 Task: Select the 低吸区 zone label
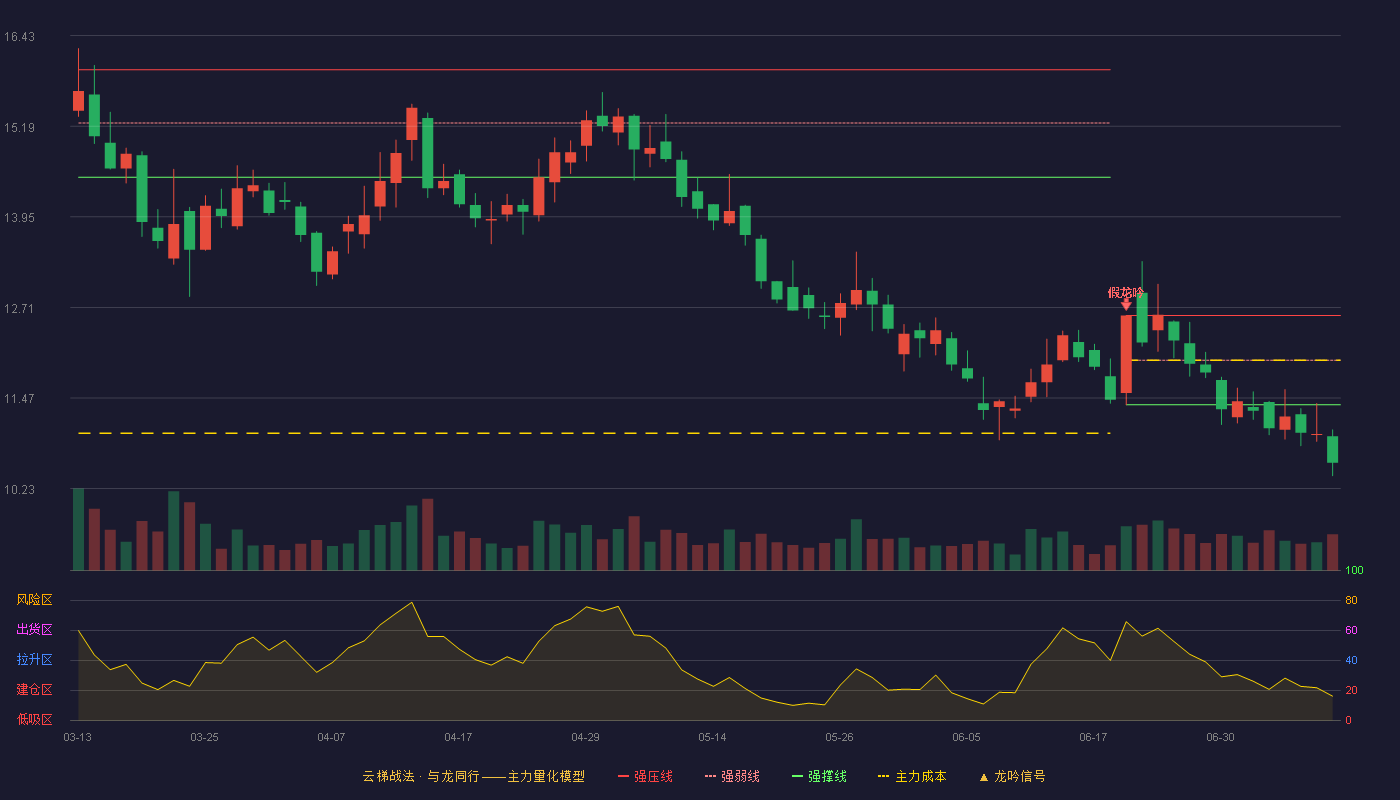coord(34,720)
